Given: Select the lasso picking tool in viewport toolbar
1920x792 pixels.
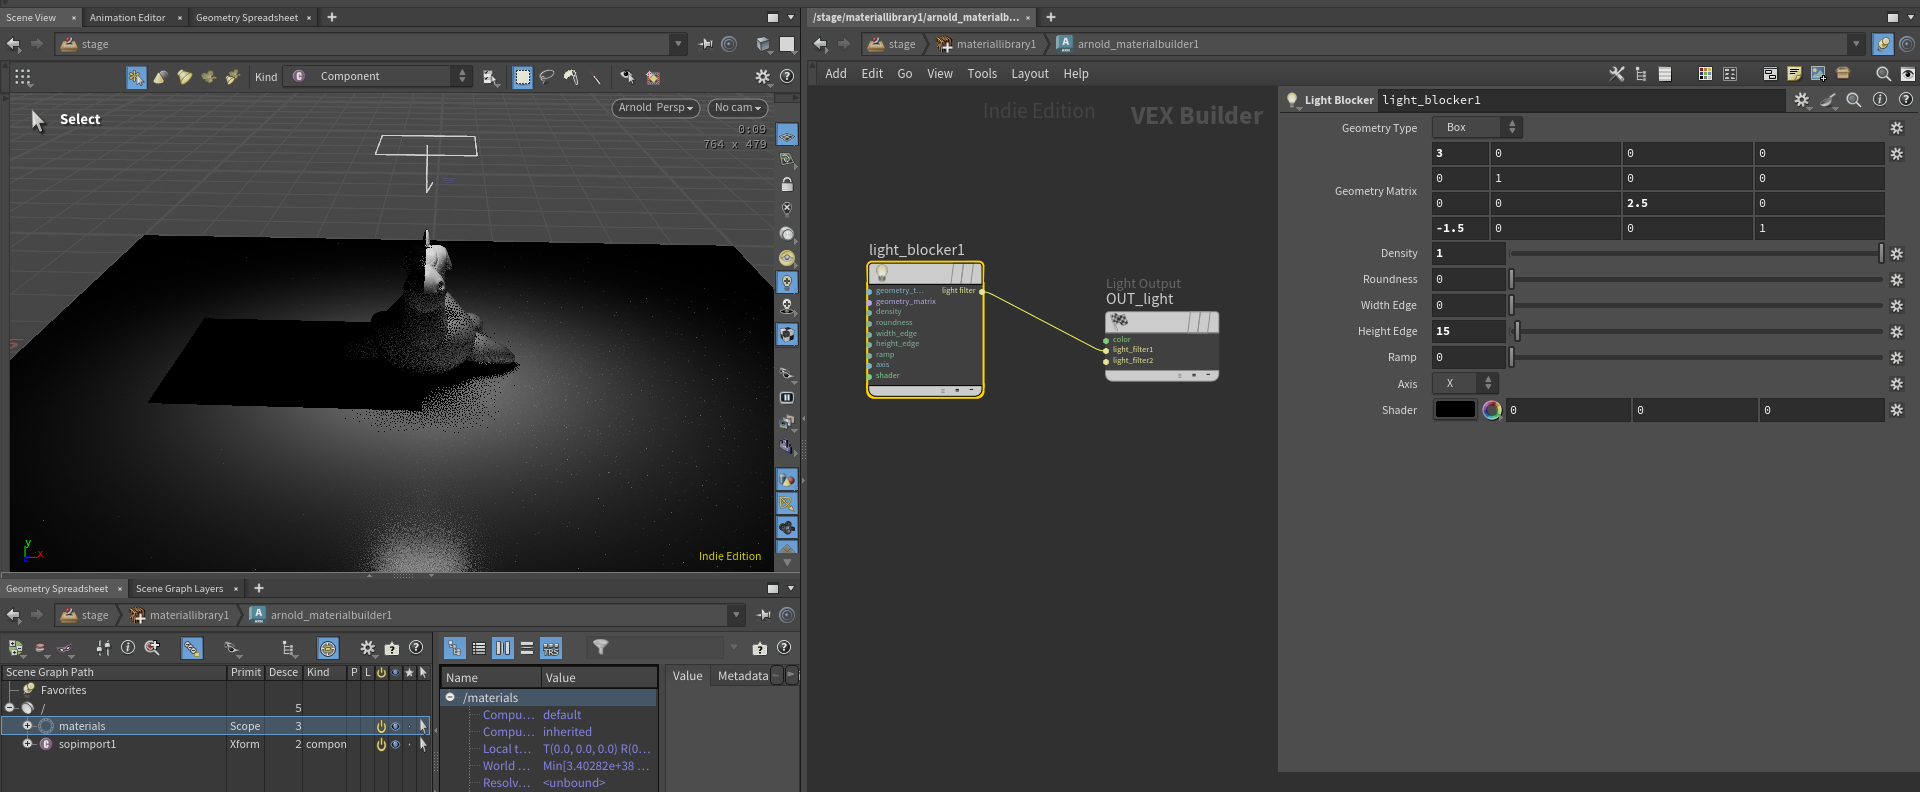Looking at the screenshot, I should pos(547,77).
